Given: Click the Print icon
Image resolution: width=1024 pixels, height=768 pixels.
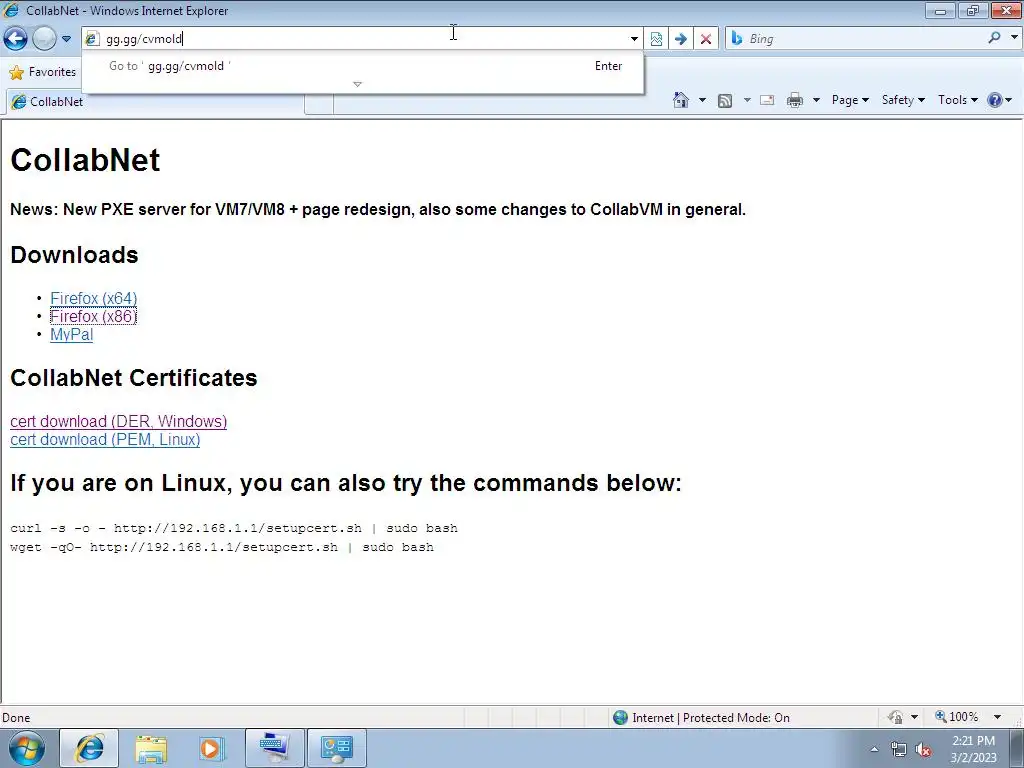Looking at the screenshot, I should [795, 101].
